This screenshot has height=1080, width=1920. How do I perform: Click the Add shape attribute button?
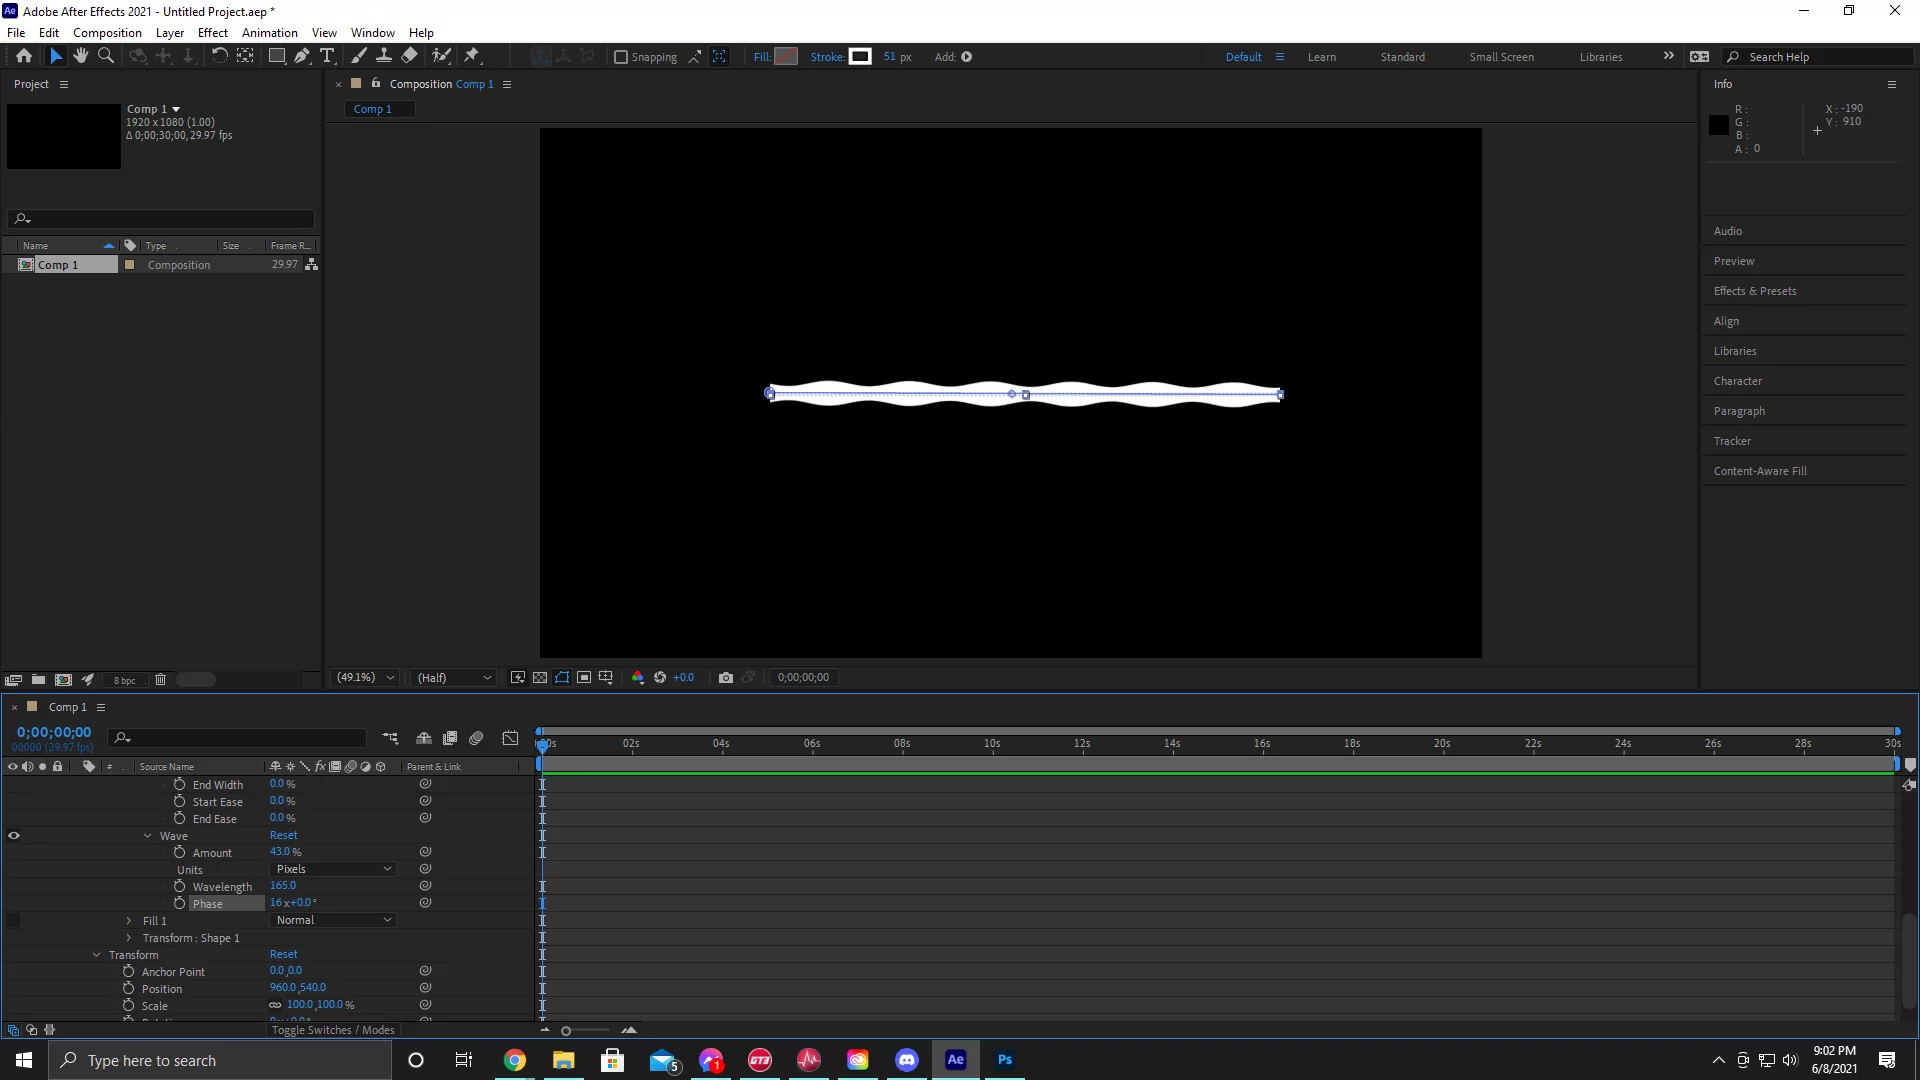(x=966, y=57)
